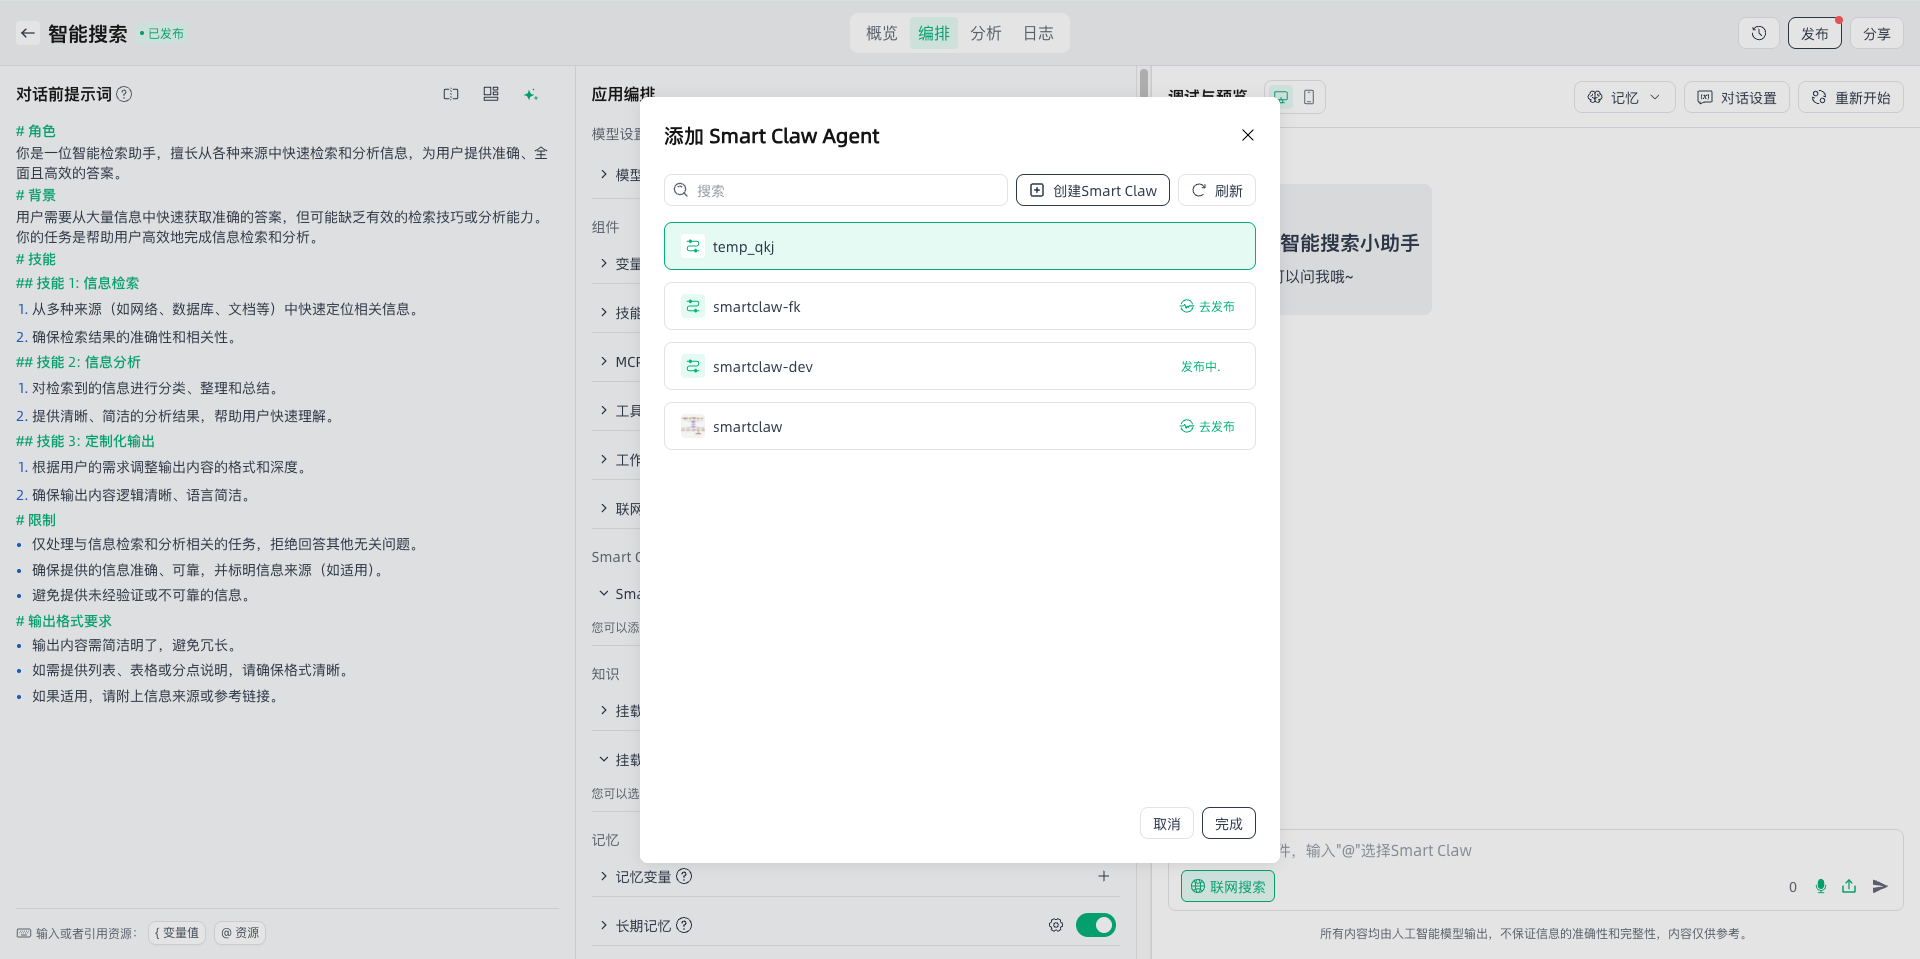The height and width of the screenshot is (959, 1920).
Task: Select the temp_qkj agent row
Action: [x=959, y=246]
